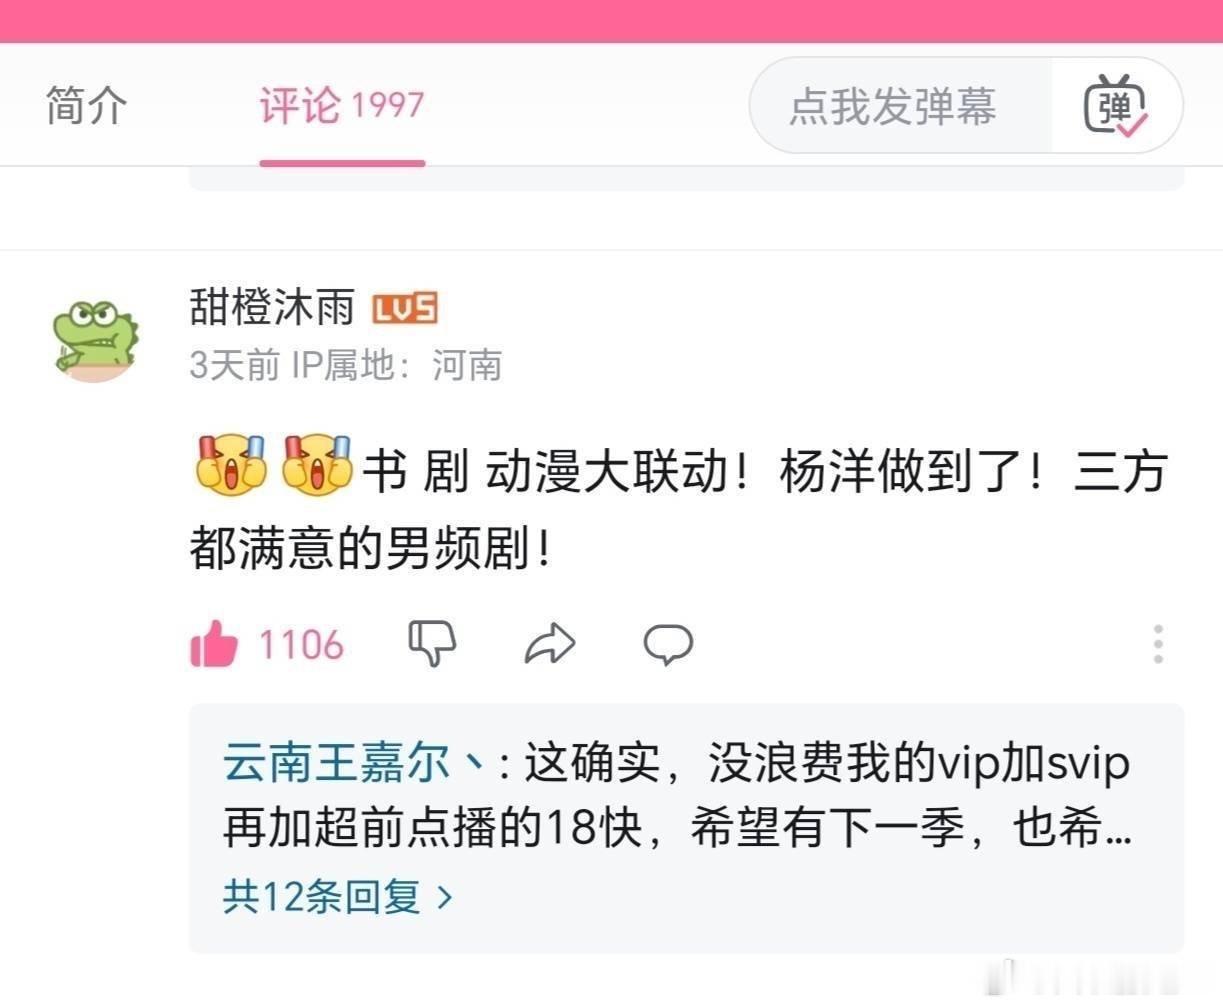Open the three-dot more options menu
This screenshot has width=1223, height=1007.
pyautogui.click(x=1158, y=644)
